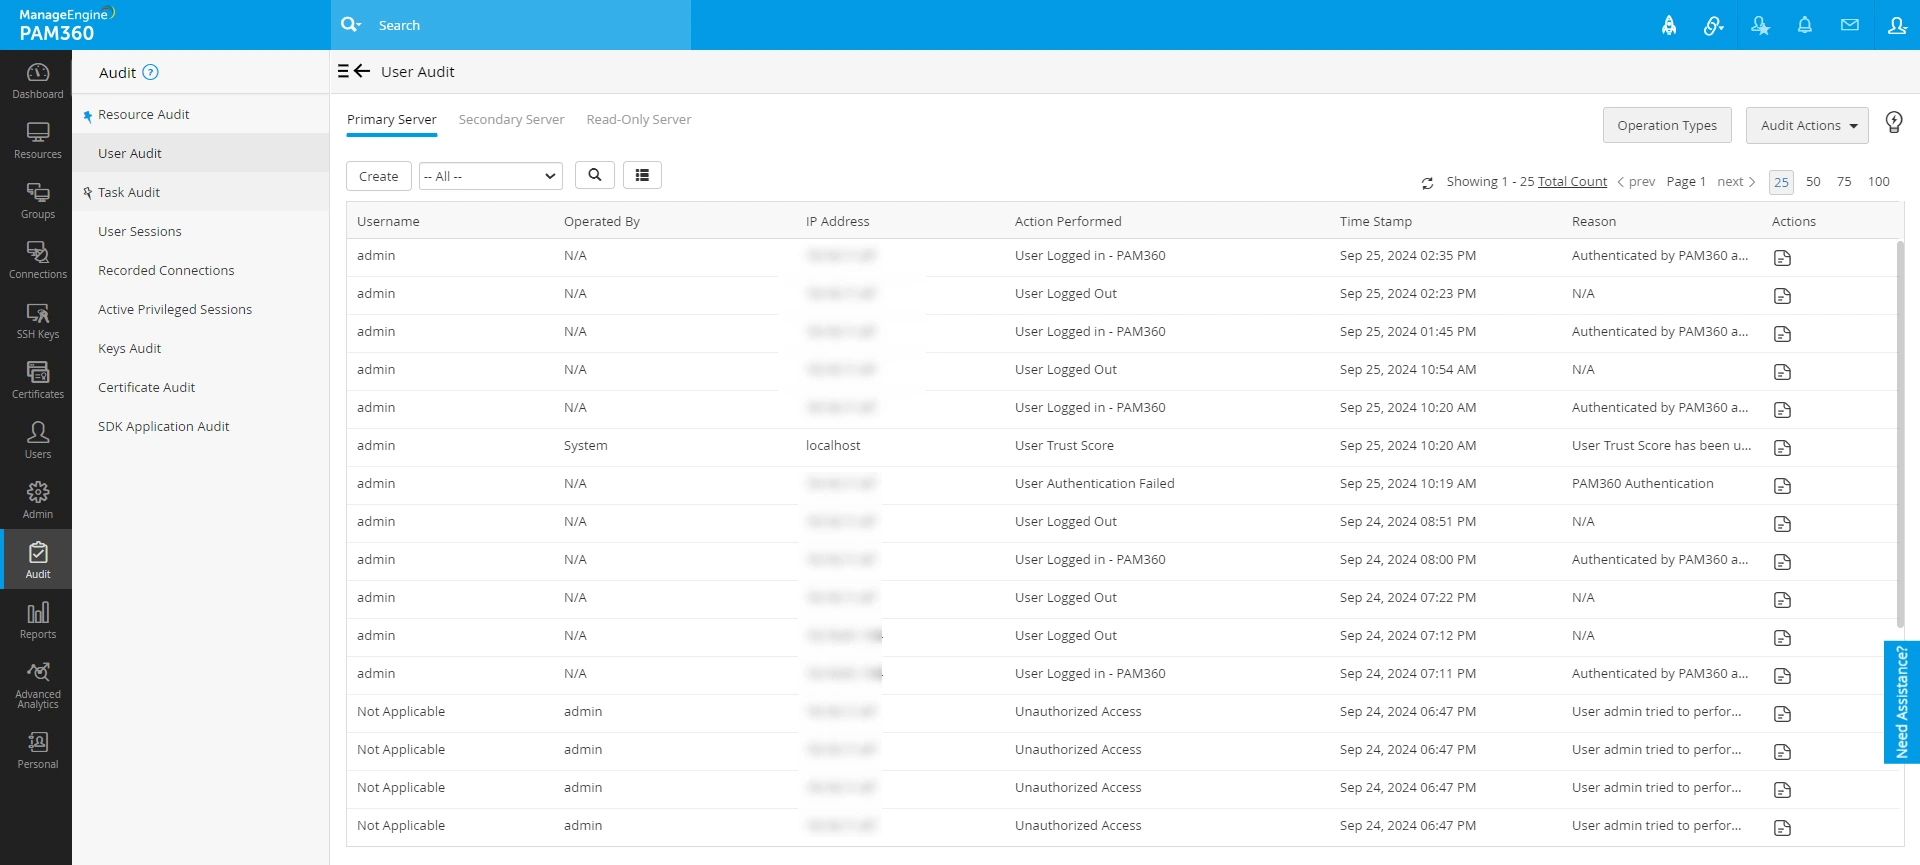Open Certificates in the left sidebar
The width and height of the screenshot is (1920, 865).
tap(37, 380)
